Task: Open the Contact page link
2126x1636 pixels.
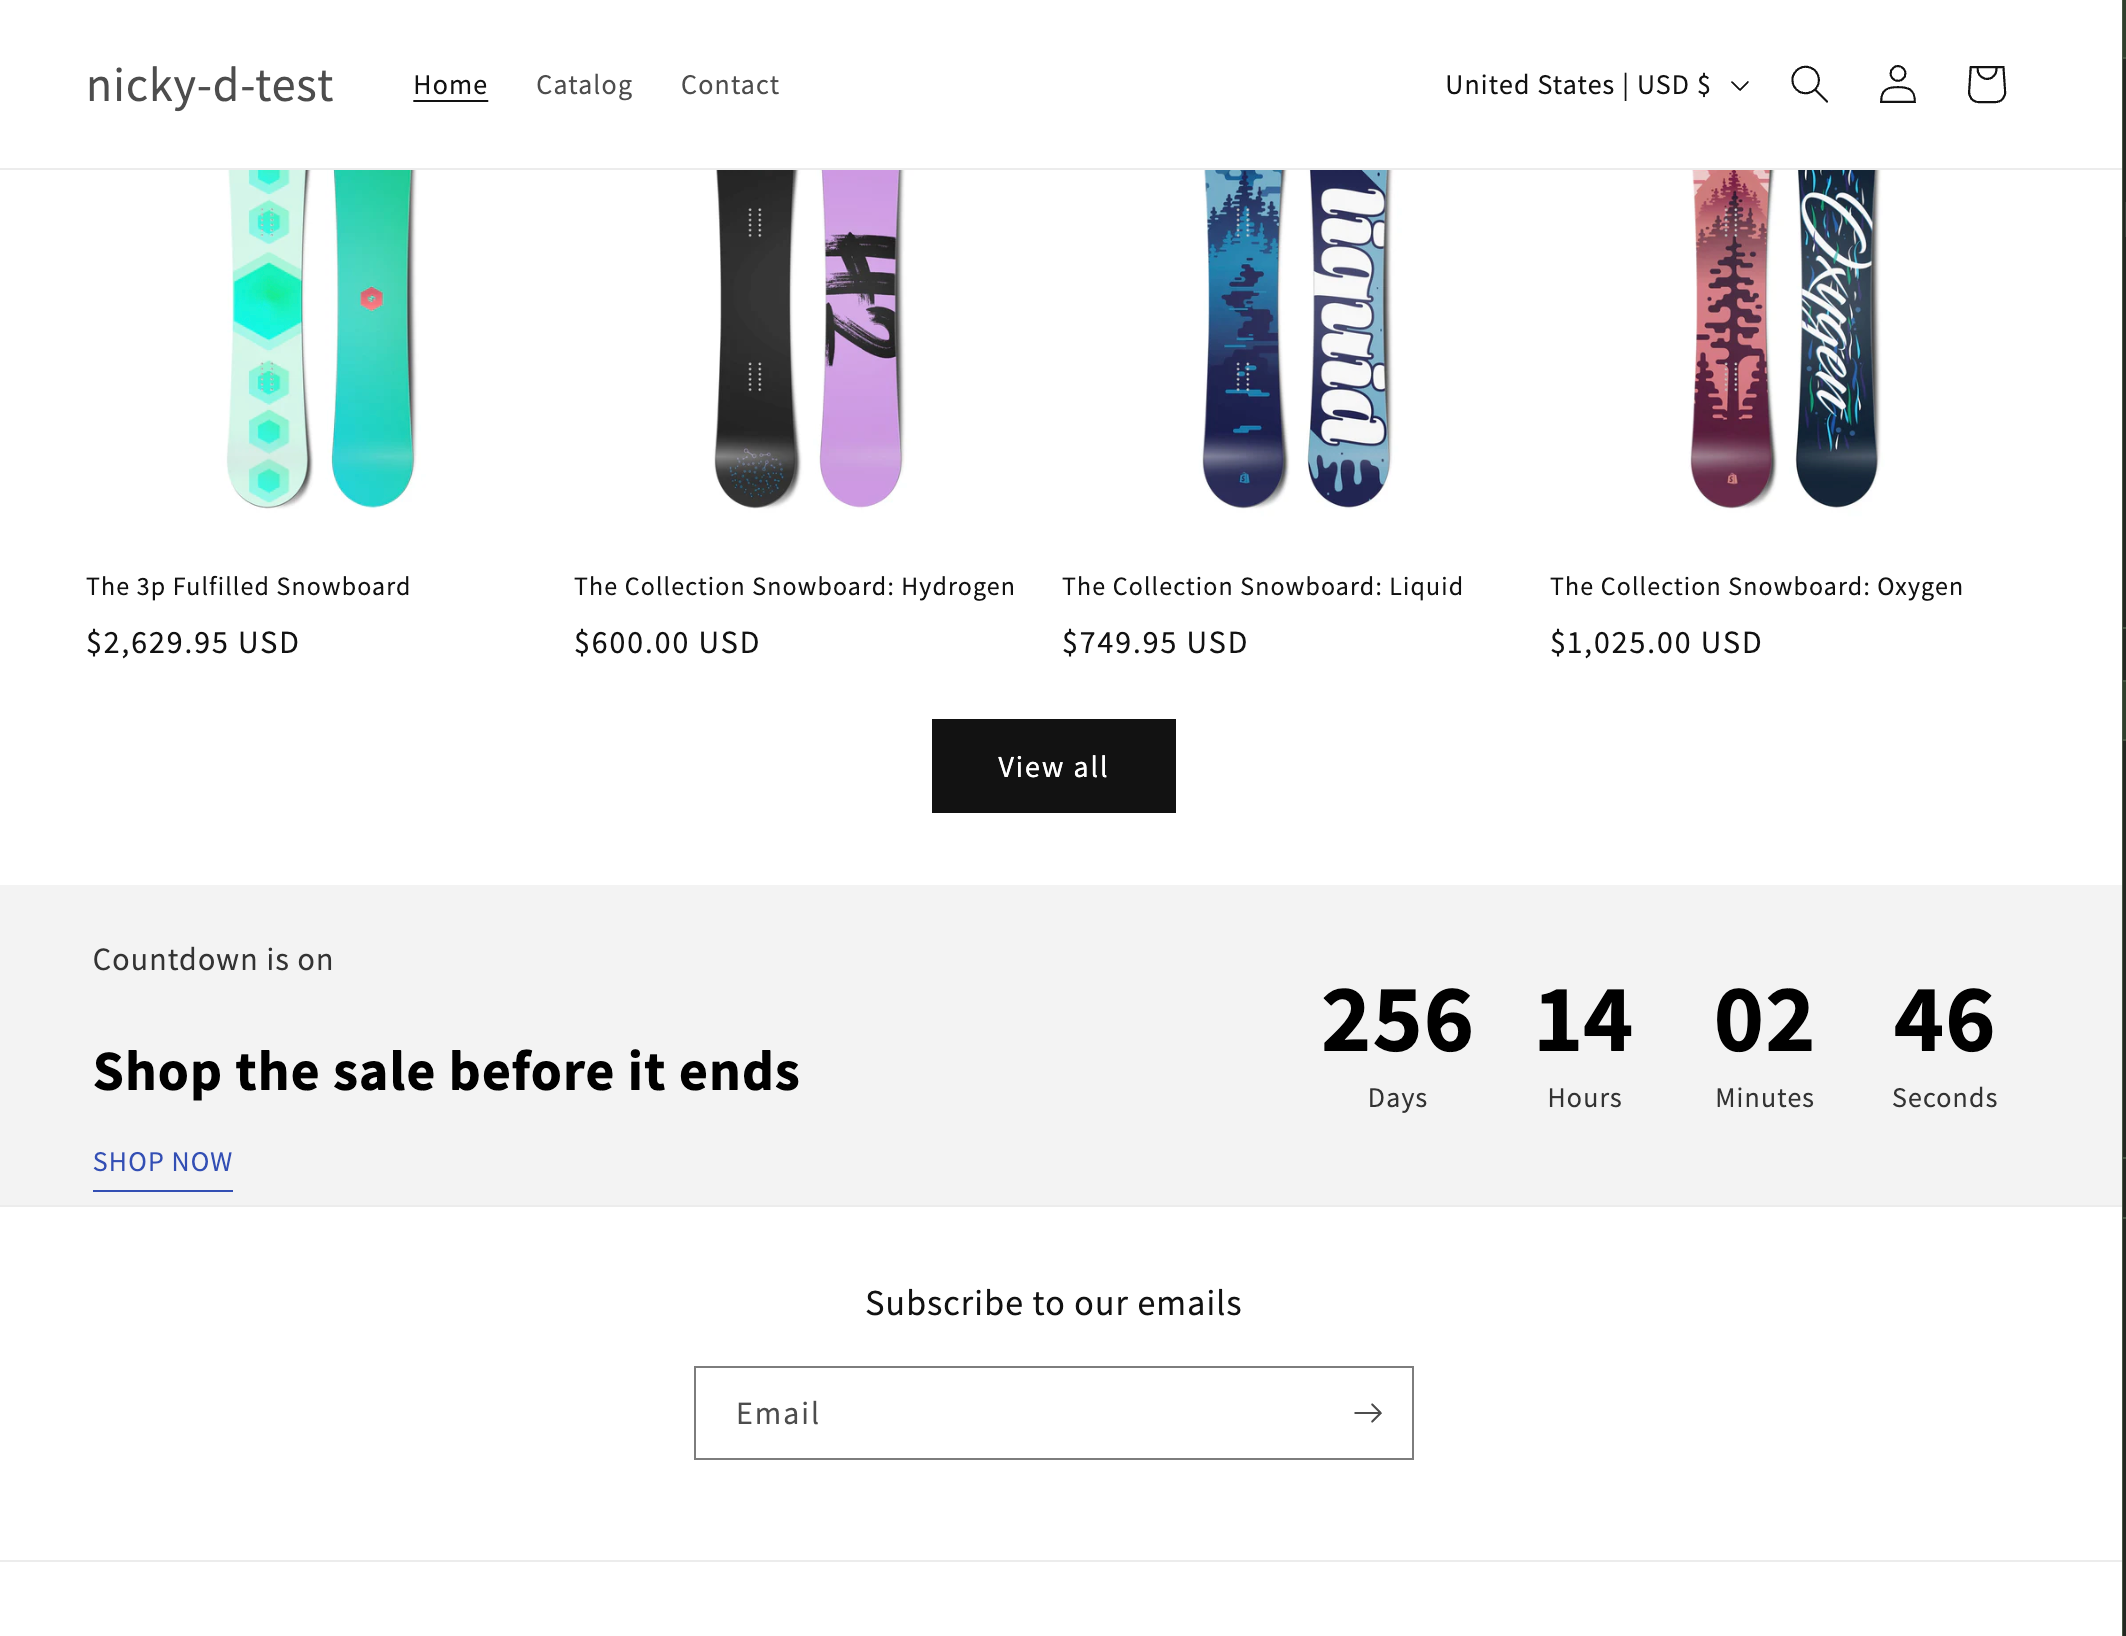Action: 729,85
